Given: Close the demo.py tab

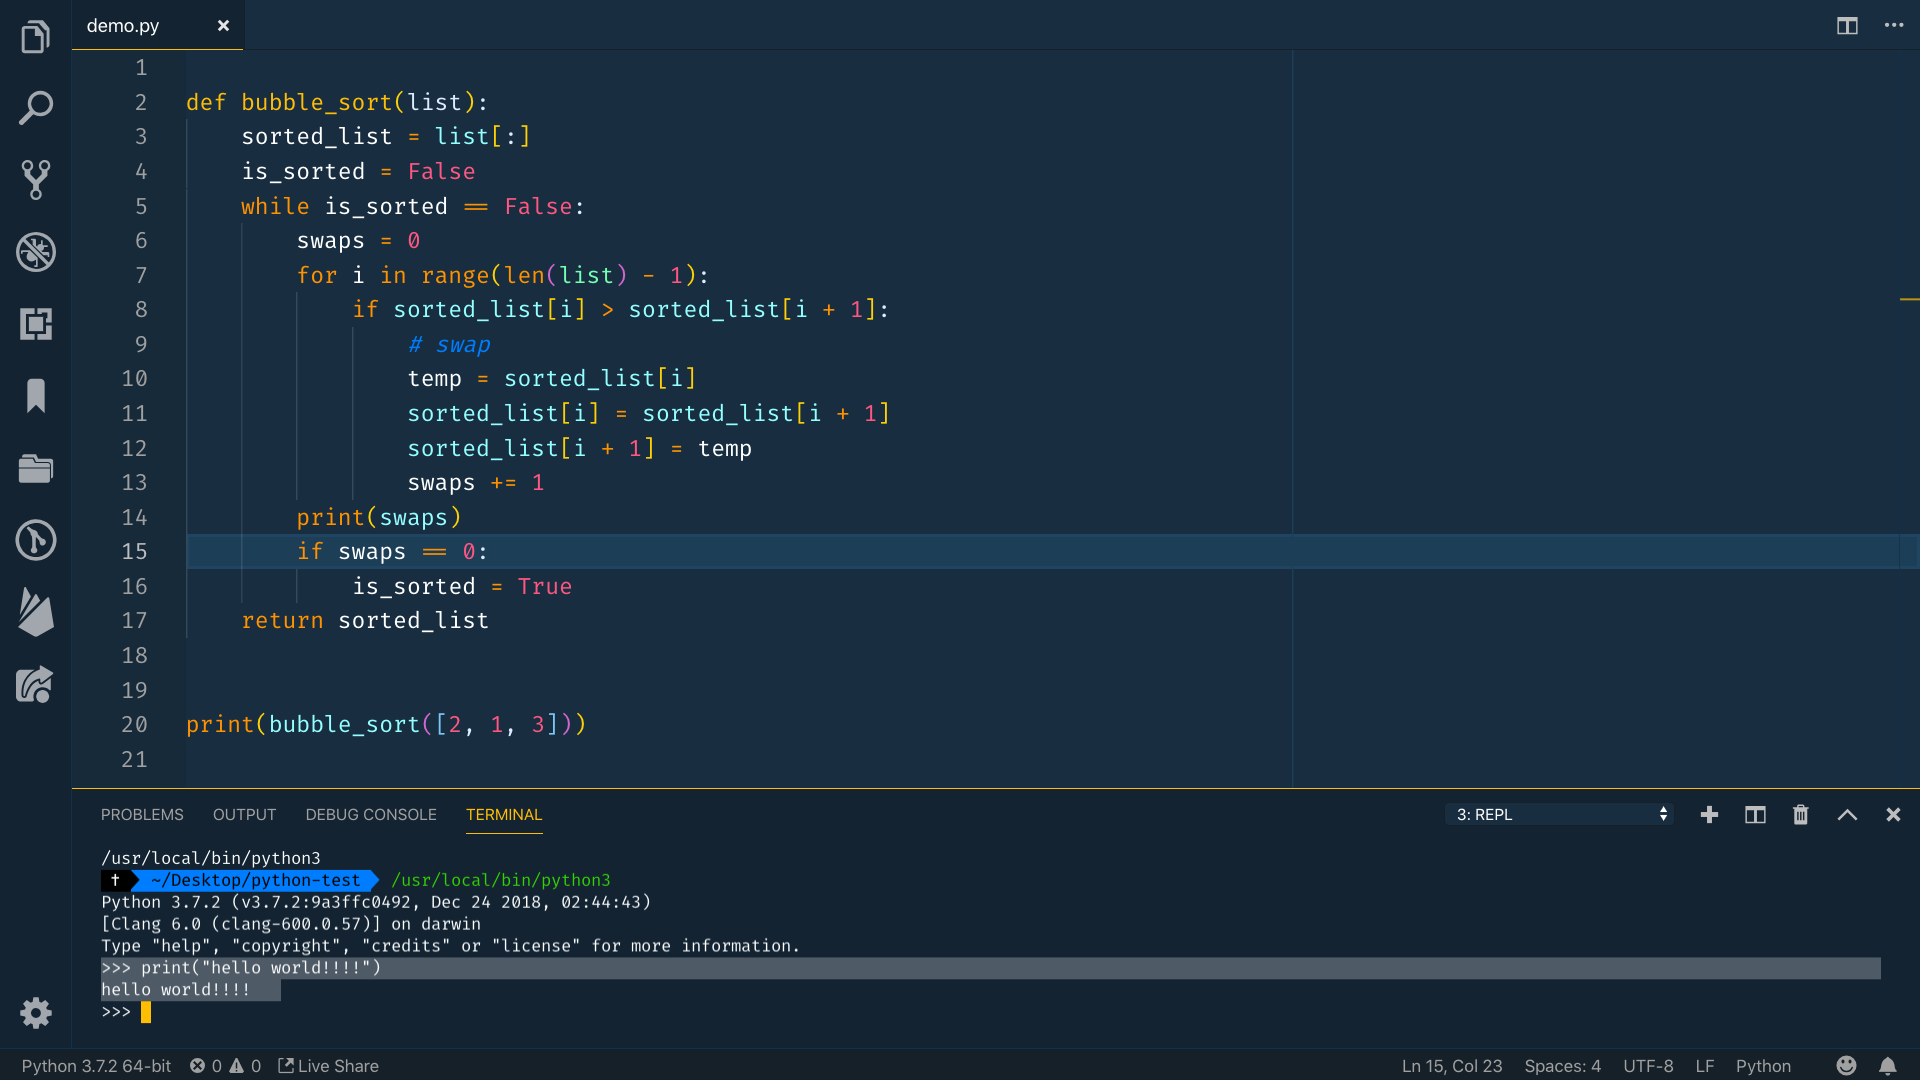Looking at the screenshot, I should [223, 25].
